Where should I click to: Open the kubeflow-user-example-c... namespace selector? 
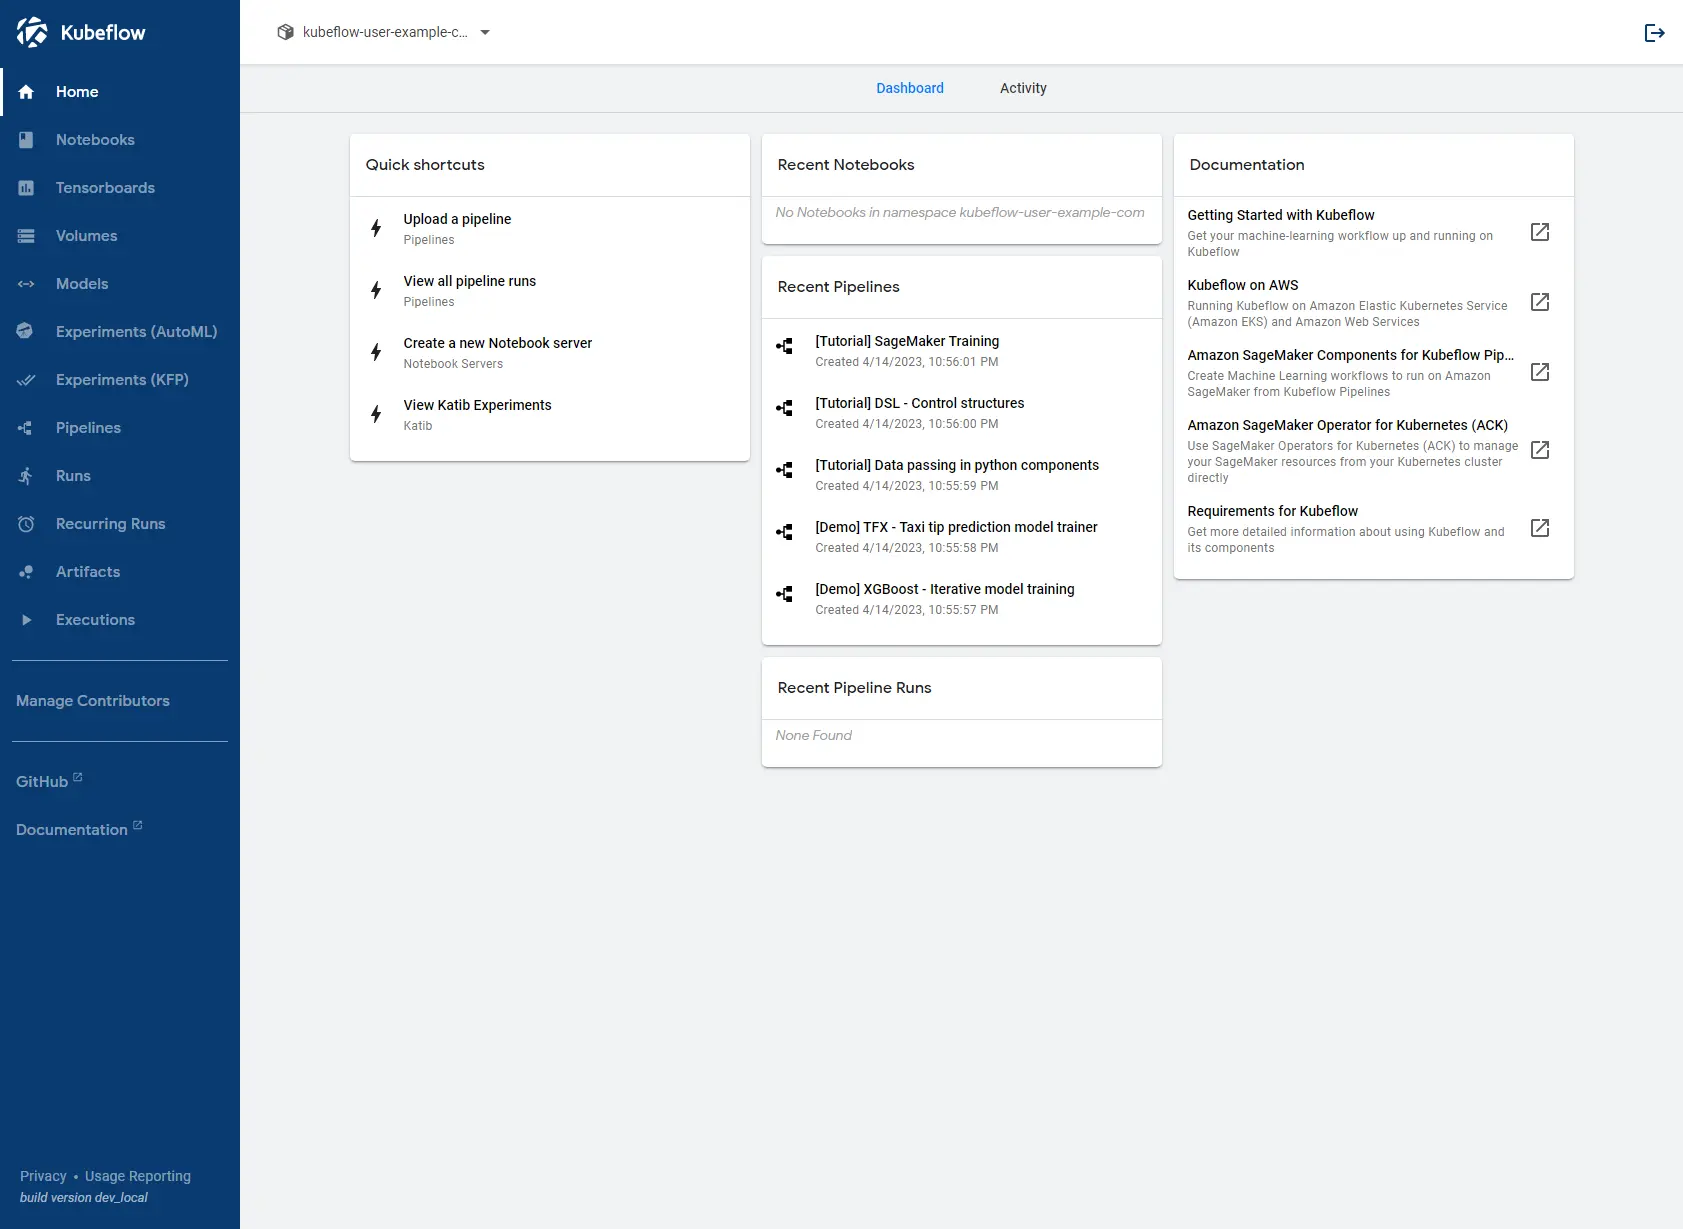[x=384, y=32]
